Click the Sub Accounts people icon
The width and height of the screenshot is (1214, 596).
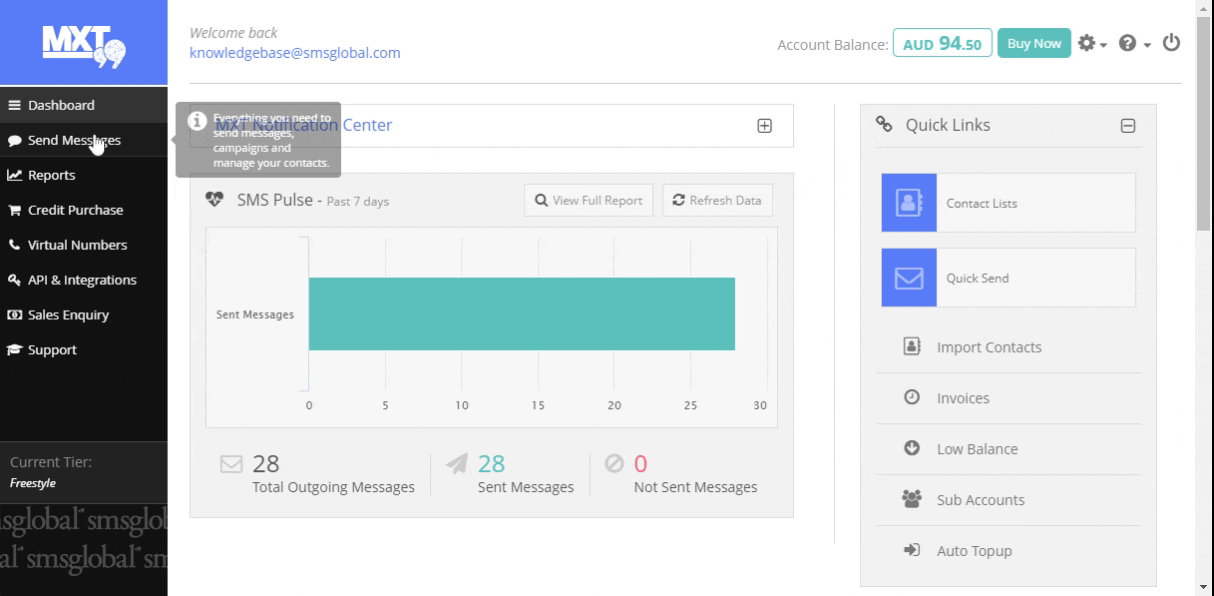coord(911,499)
